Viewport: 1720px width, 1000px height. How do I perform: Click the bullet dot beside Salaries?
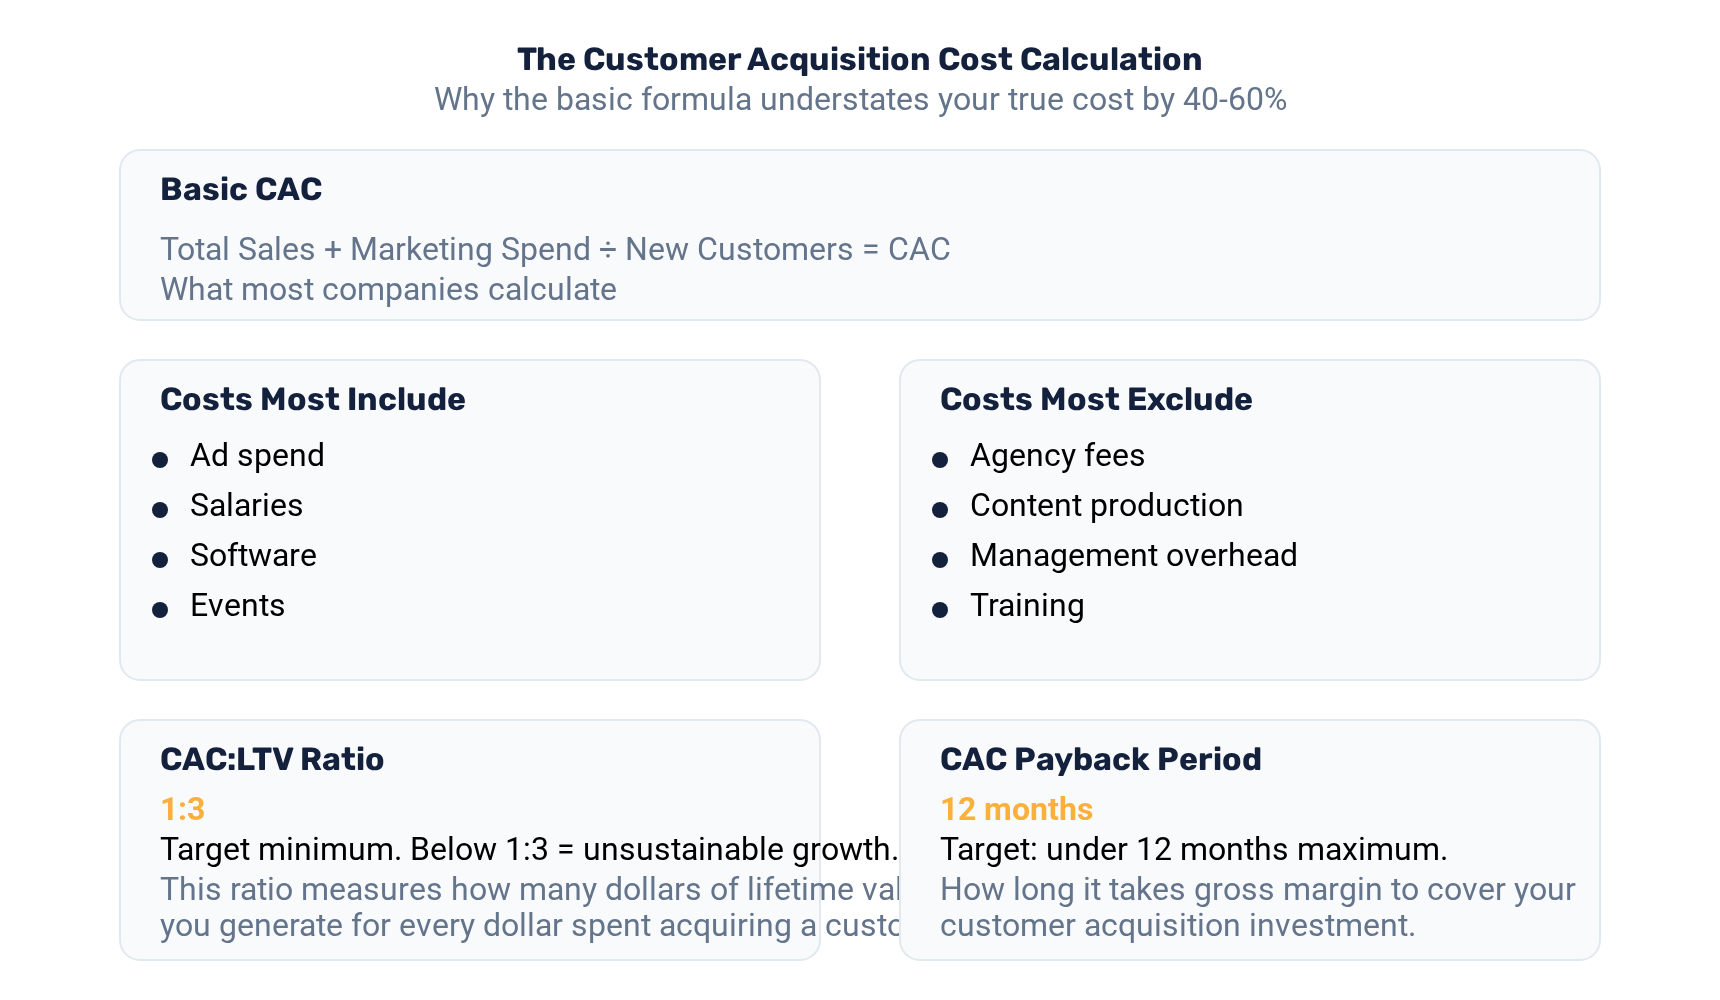(x=160, y=510)
